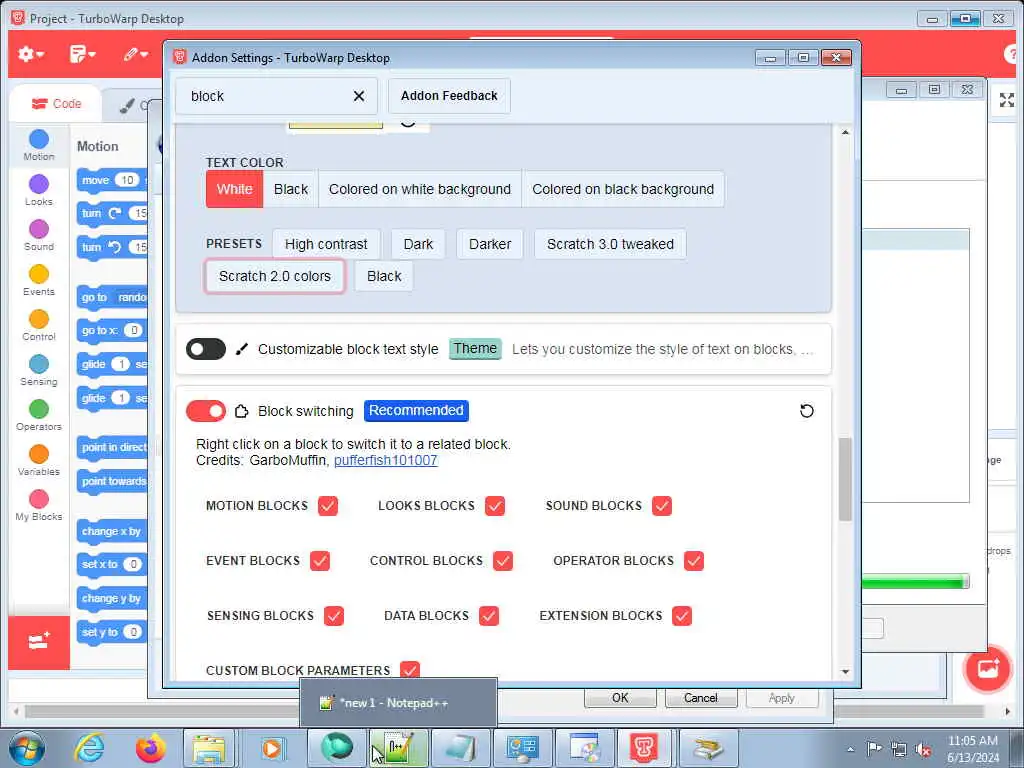Uncheck Control Blocks checkbox
The width and height of the screenshot is (1024, 768).
[503, 561]
